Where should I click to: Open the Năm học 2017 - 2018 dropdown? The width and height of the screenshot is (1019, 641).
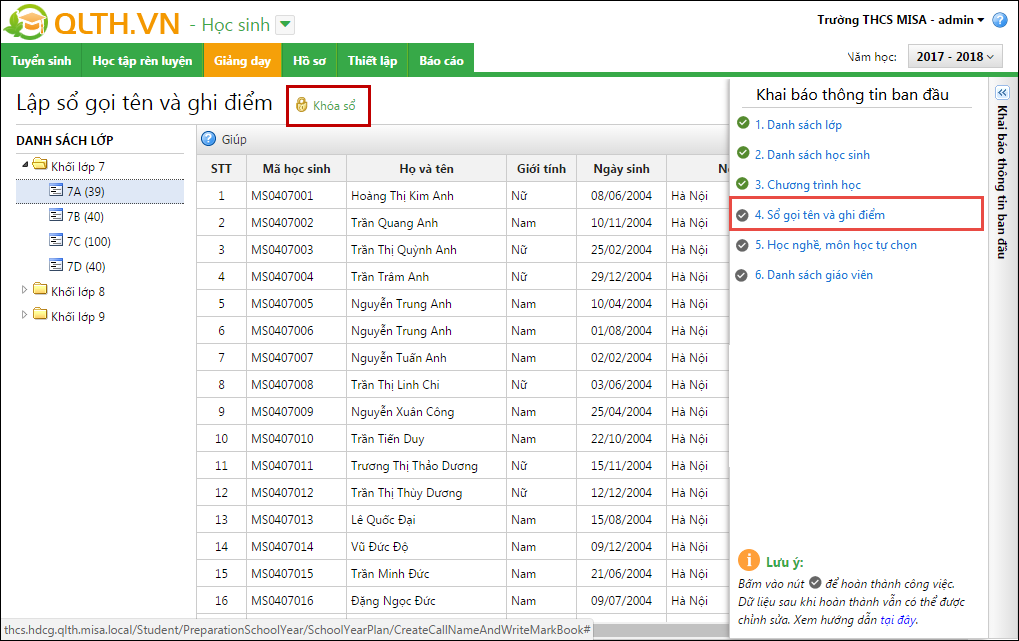pos(955,57)
